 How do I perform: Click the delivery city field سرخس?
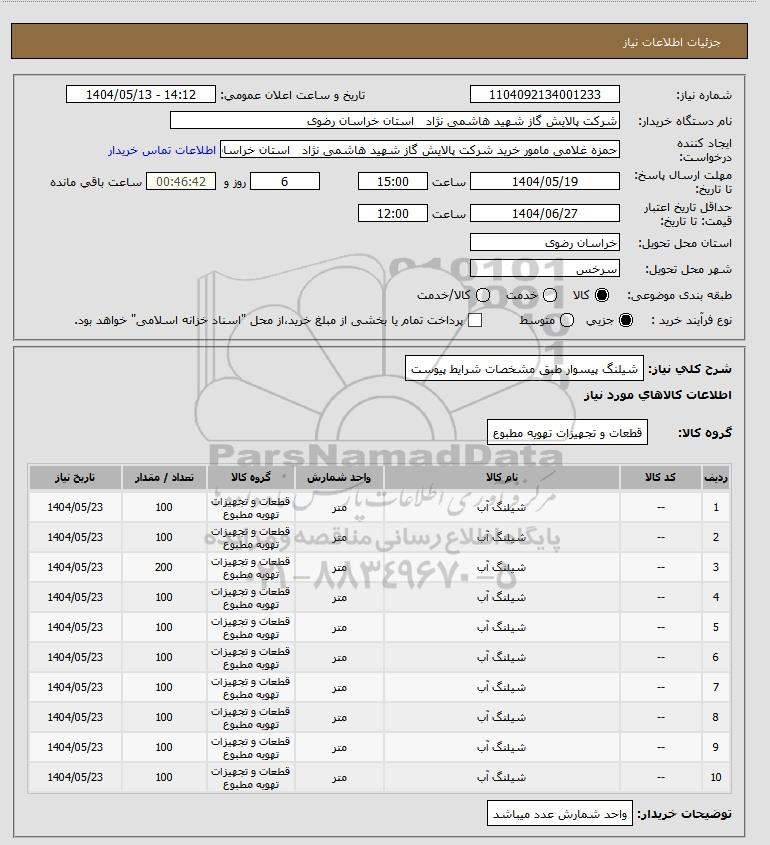pyautogui.click(x=545, y=268)
